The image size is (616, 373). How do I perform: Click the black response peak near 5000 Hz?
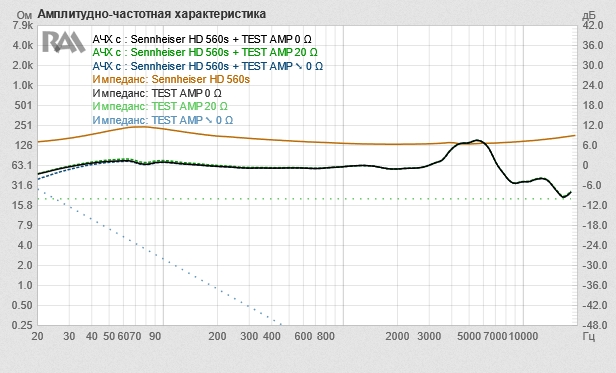pyautogui.click(x=477, y=141)
